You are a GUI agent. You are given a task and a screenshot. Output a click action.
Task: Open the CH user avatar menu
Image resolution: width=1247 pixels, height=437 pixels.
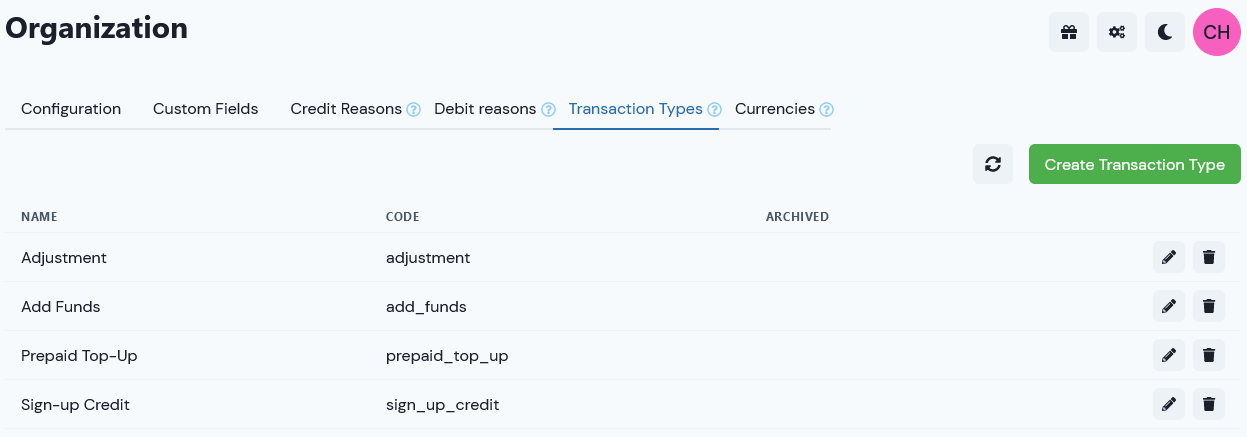(1217, 32)
